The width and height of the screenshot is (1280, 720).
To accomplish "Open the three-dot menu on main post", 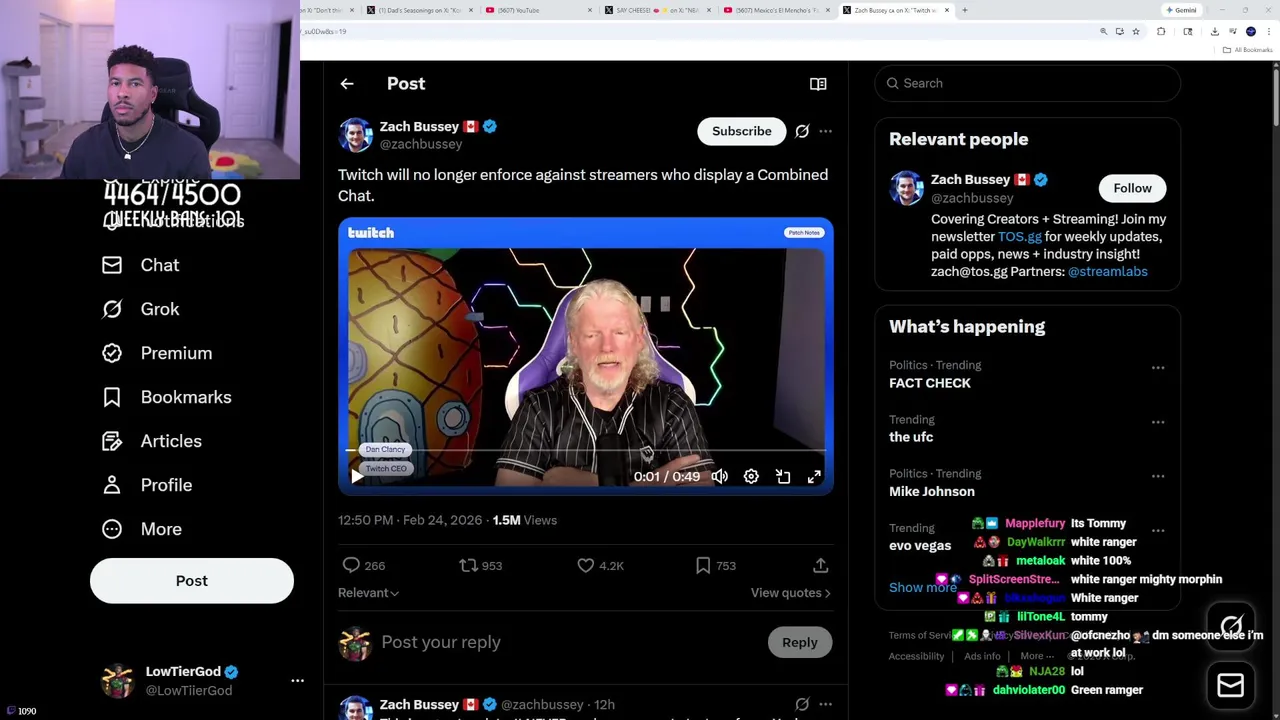I will 825,131.
